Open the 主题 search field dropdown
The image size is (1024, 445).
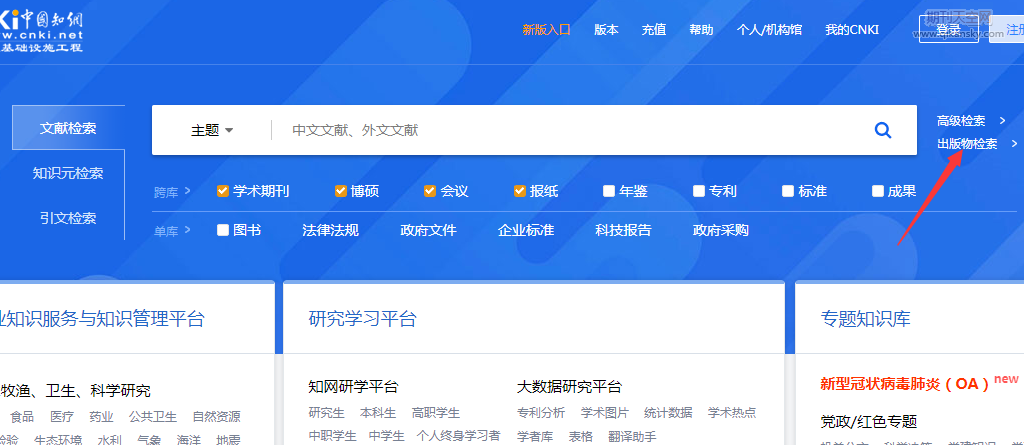212,130
